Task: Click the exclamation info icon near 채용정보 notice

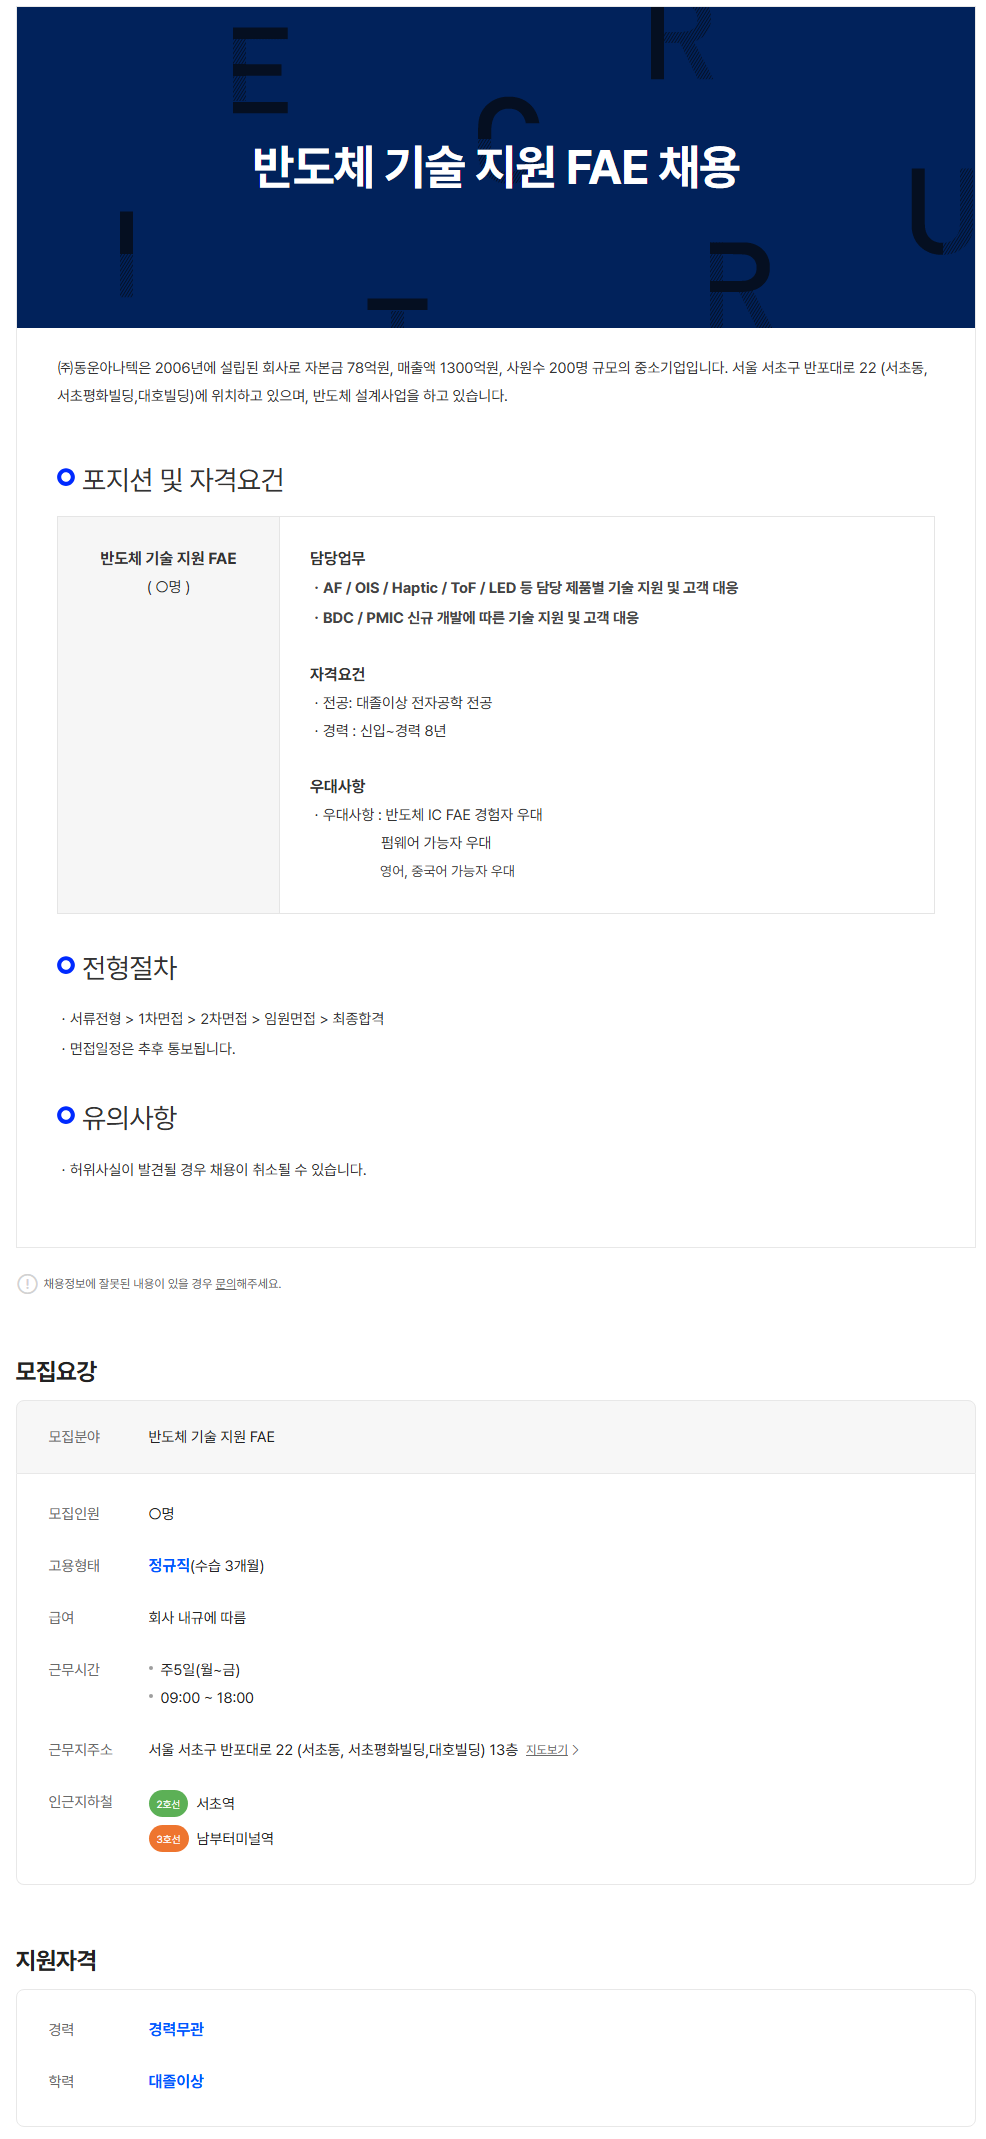Action: 28,1284
